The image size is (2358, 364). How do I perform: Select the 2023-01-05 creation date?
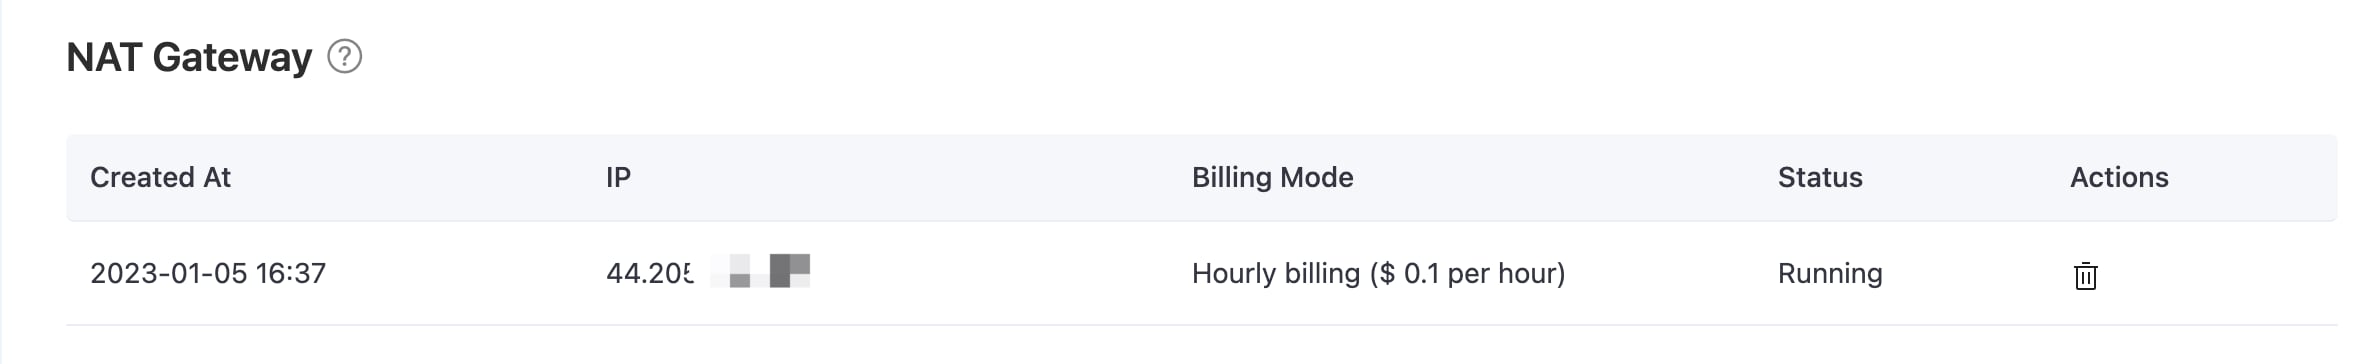168,273
